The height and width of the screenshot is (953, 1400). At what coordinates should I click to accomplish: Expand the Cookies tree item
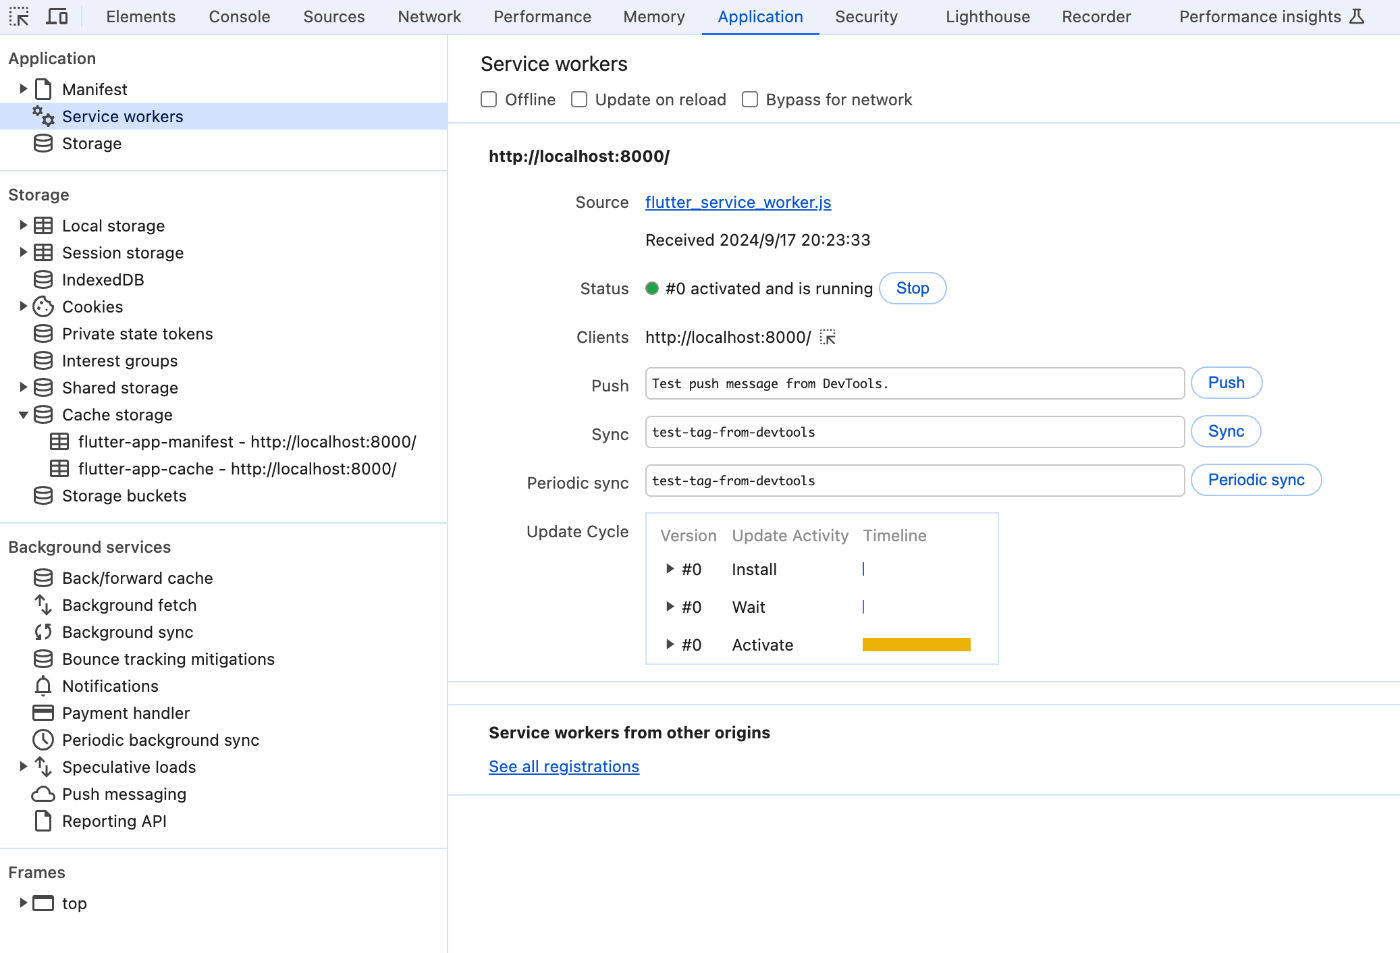pyautogui.click(x=23, y=307)
